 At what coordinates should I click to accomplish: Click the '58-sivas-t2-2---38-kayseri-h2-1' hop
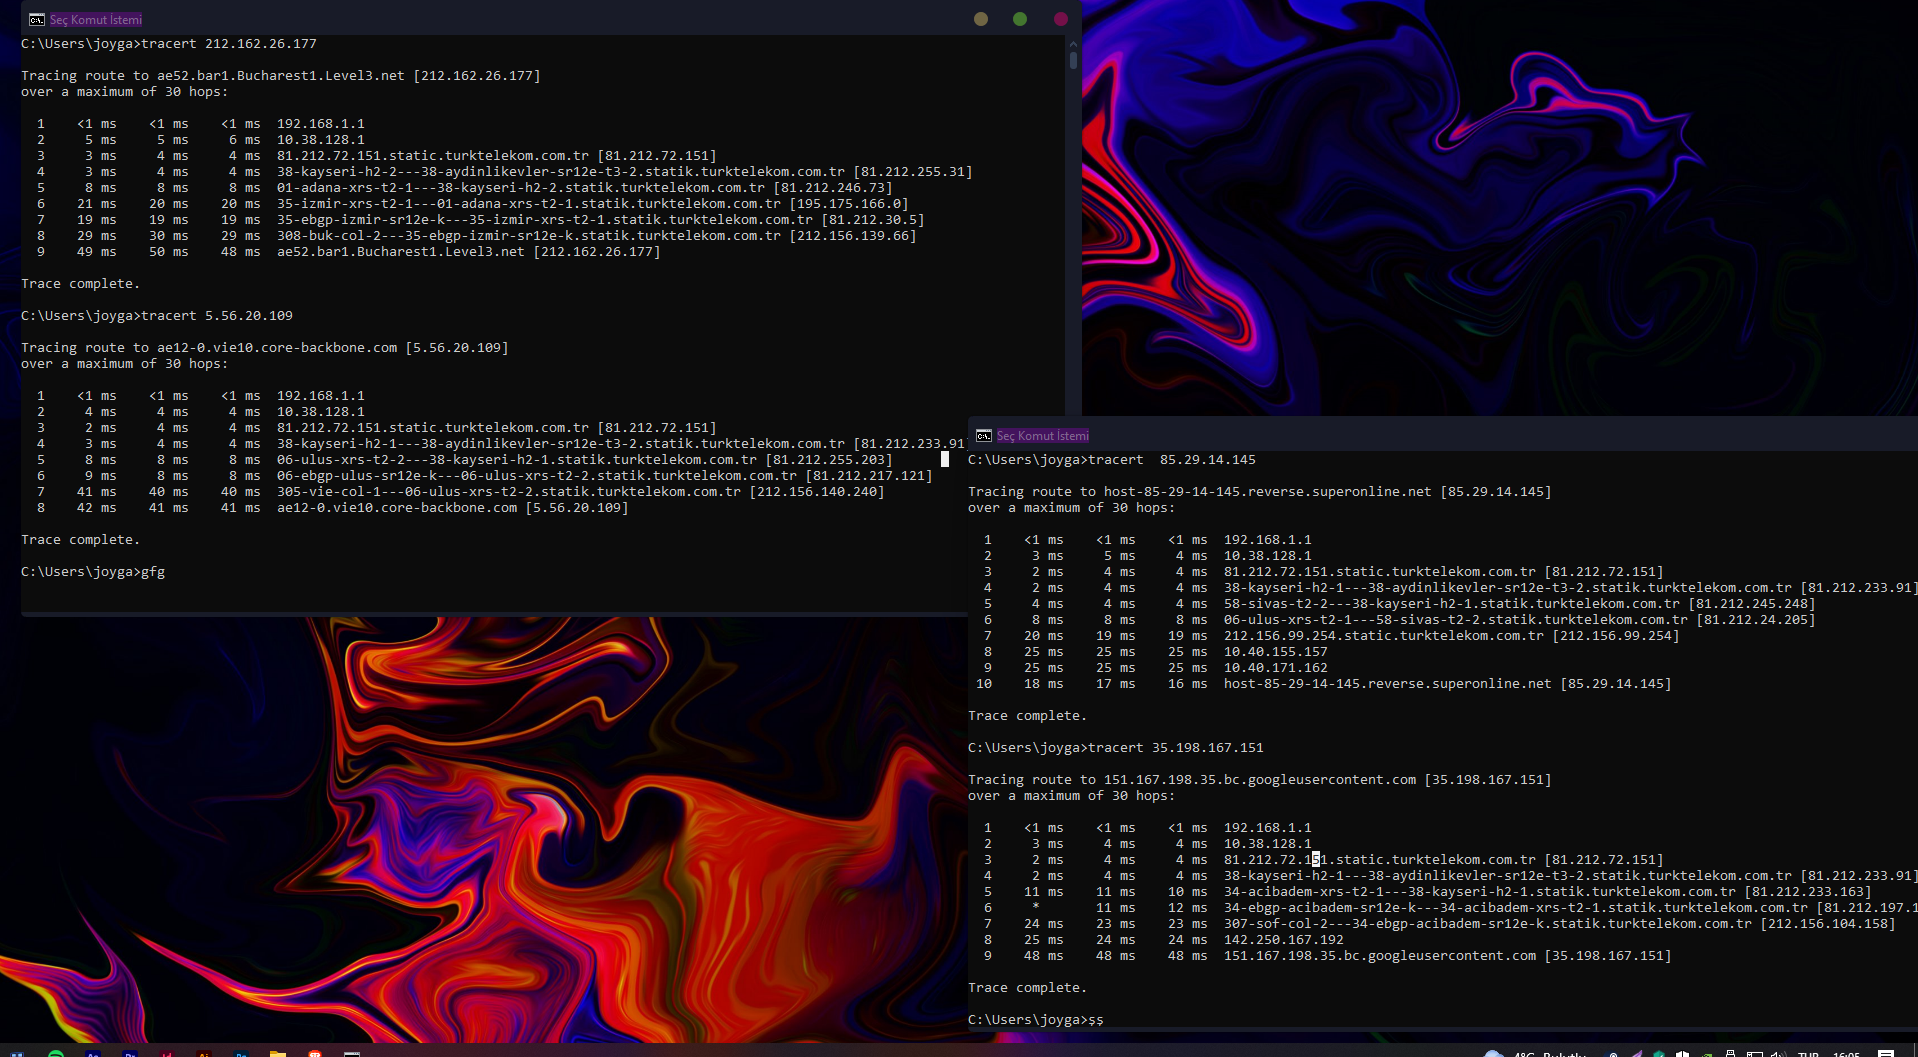[x=1400, y=604]
